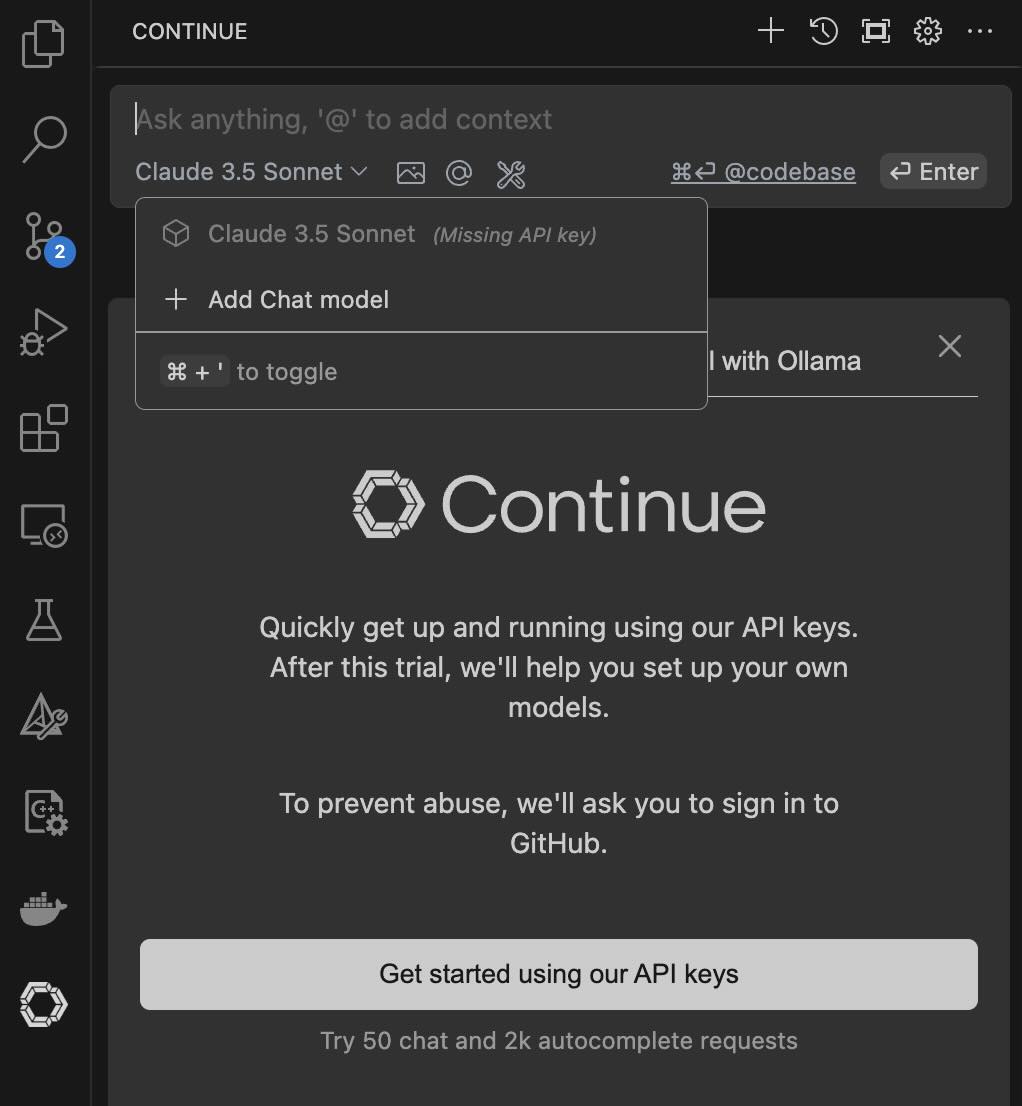Switch to the tab ending in 'with Ollama'
1022x1106 pixels.
785,361
